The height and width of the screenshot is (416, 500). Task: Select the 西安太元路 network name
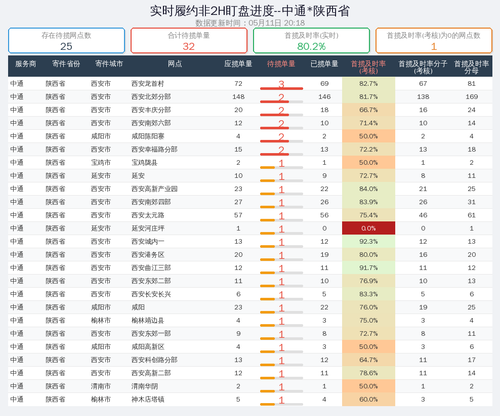point(148,215)
